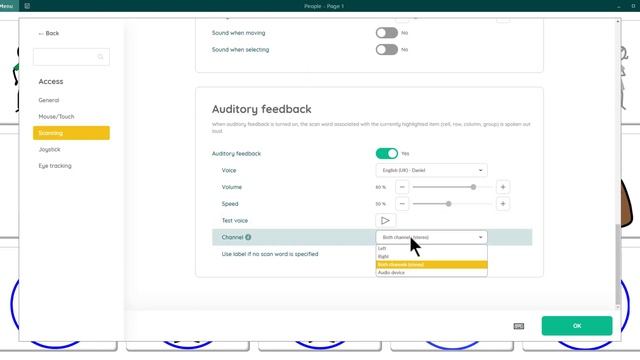
Task: Increase Speed with the plus button
Action: (x=503, y=204)
